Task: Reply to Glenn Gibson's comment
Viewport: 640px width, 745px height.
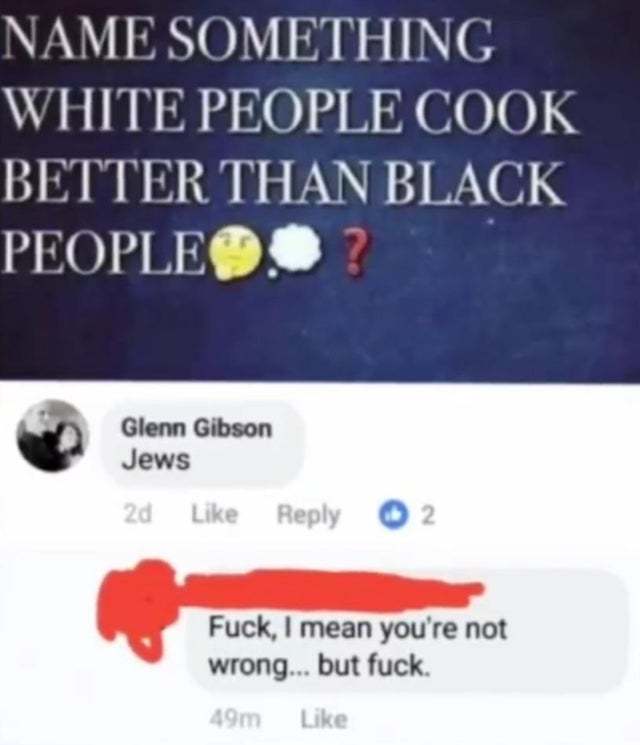Action: [x=309, y=515]
